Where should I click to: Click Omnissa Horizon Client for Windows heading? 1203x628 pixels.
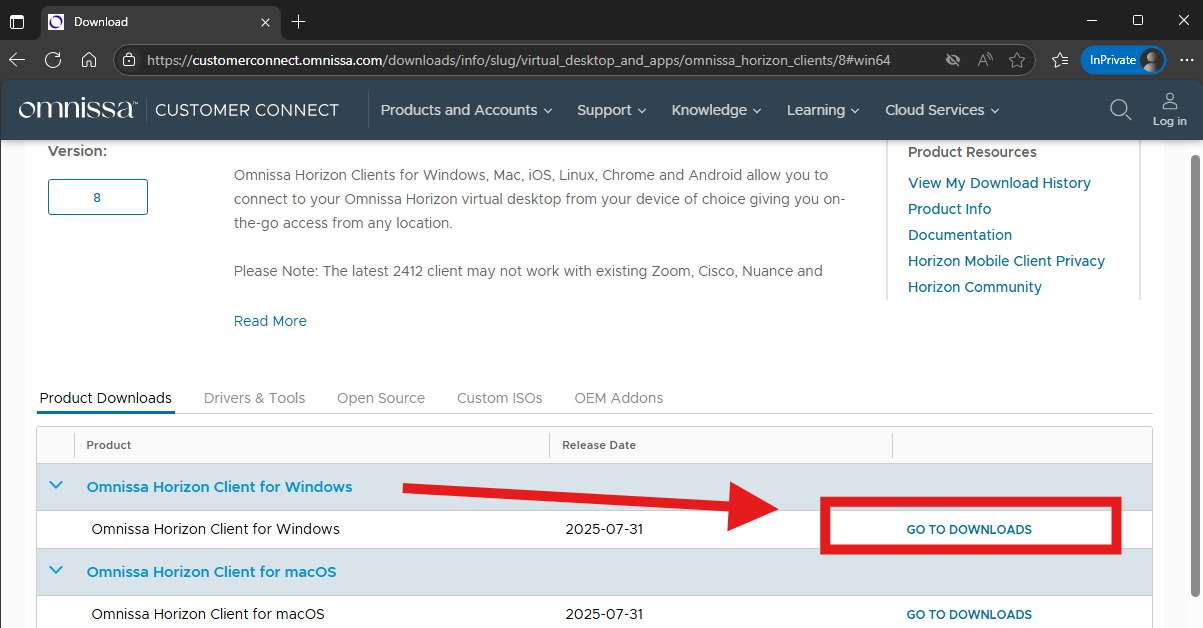[219, 487]
